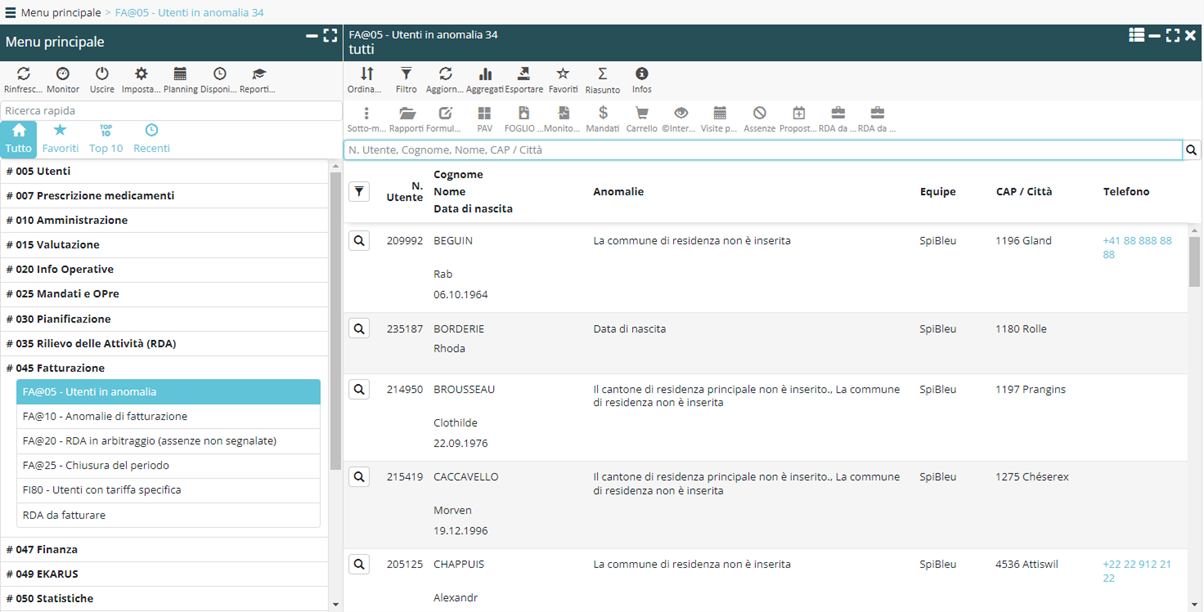Image resolution: width=1204 pixels, height=612 pixels.
Task: Click the phone number link for BEGUIN
Action: (x=1137, y=247)
